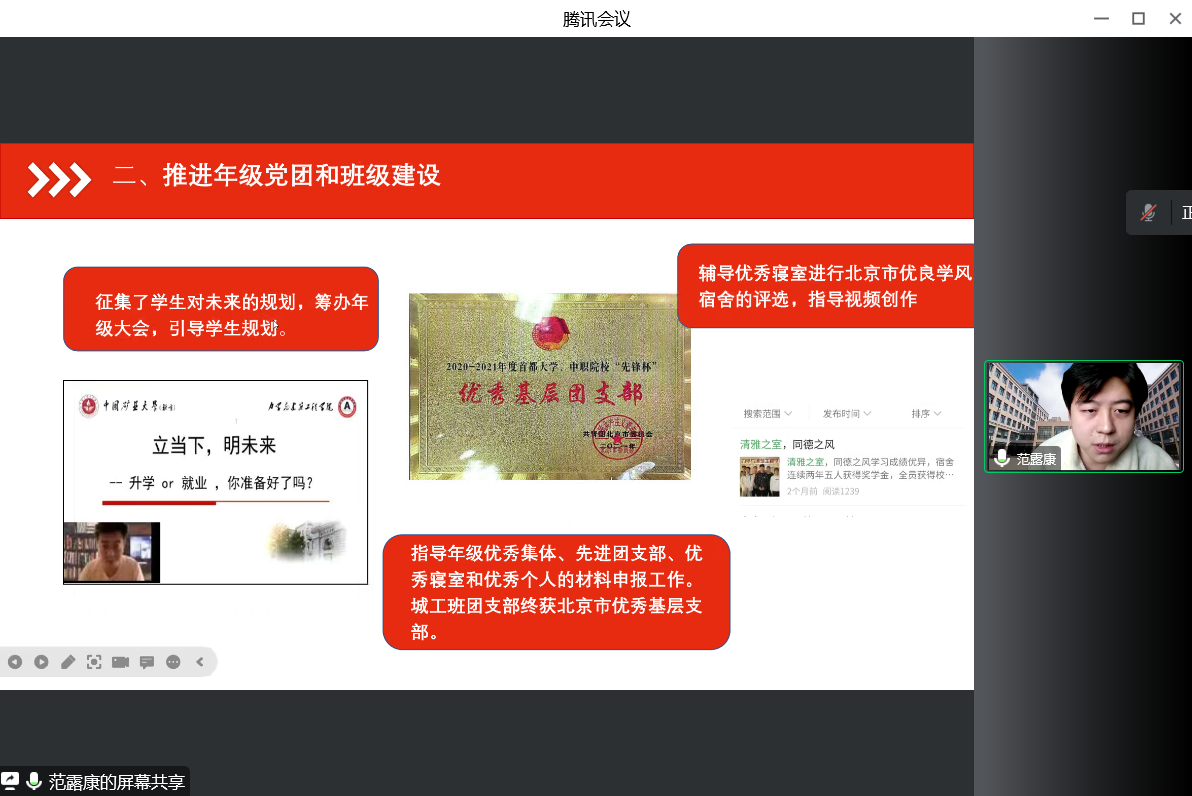Click the microphone icon beside the screen-sharing label

point(35,781)
